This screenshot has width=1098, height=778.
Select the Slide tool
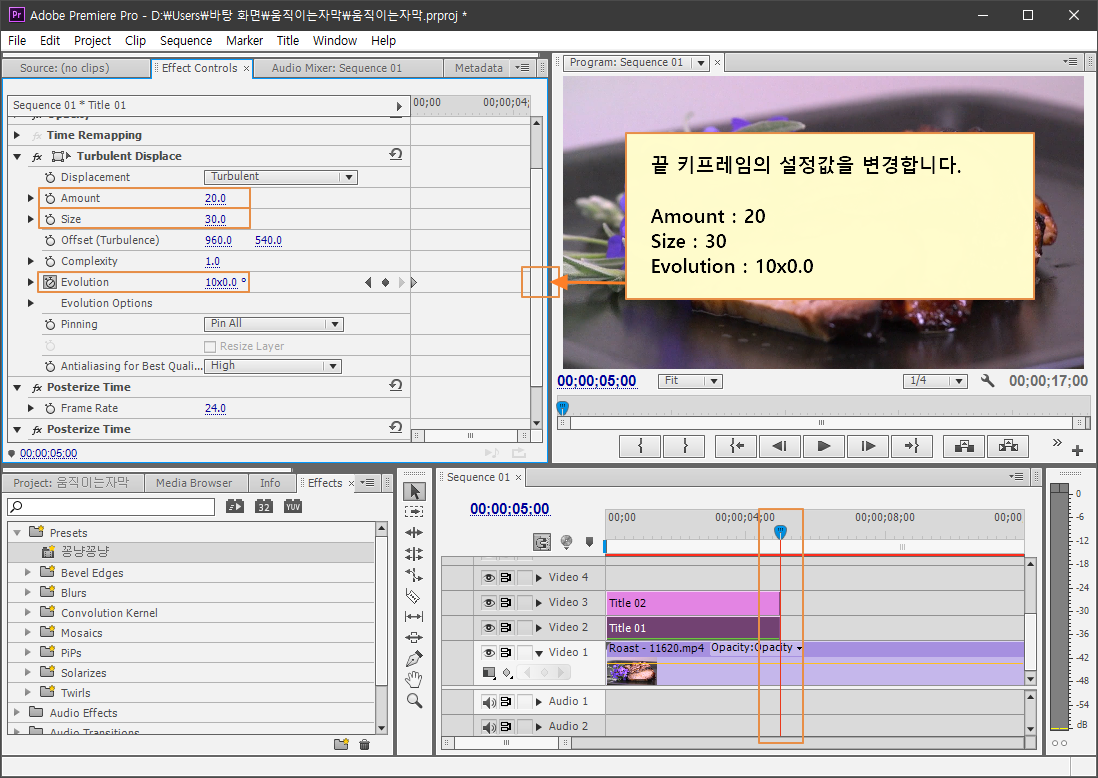click(x=414, y=638)
